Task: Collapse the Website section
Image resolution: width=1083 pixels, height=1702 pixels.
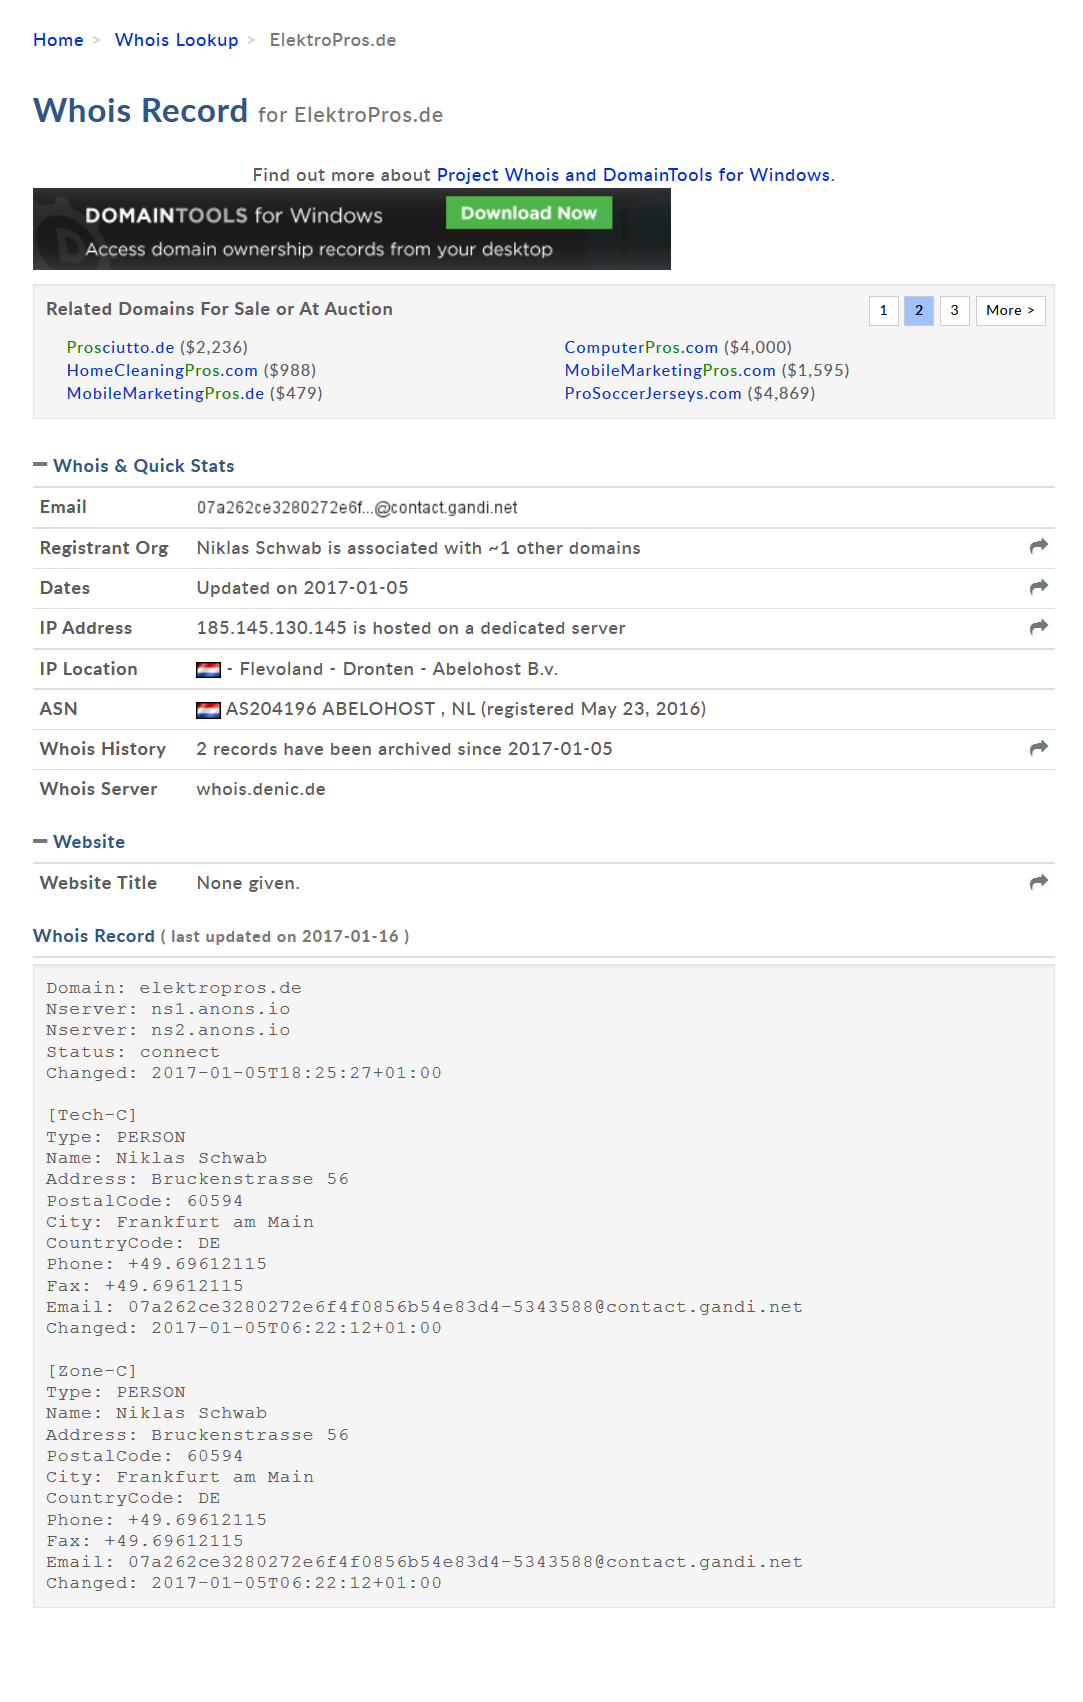Action: (x=79, y=842)
